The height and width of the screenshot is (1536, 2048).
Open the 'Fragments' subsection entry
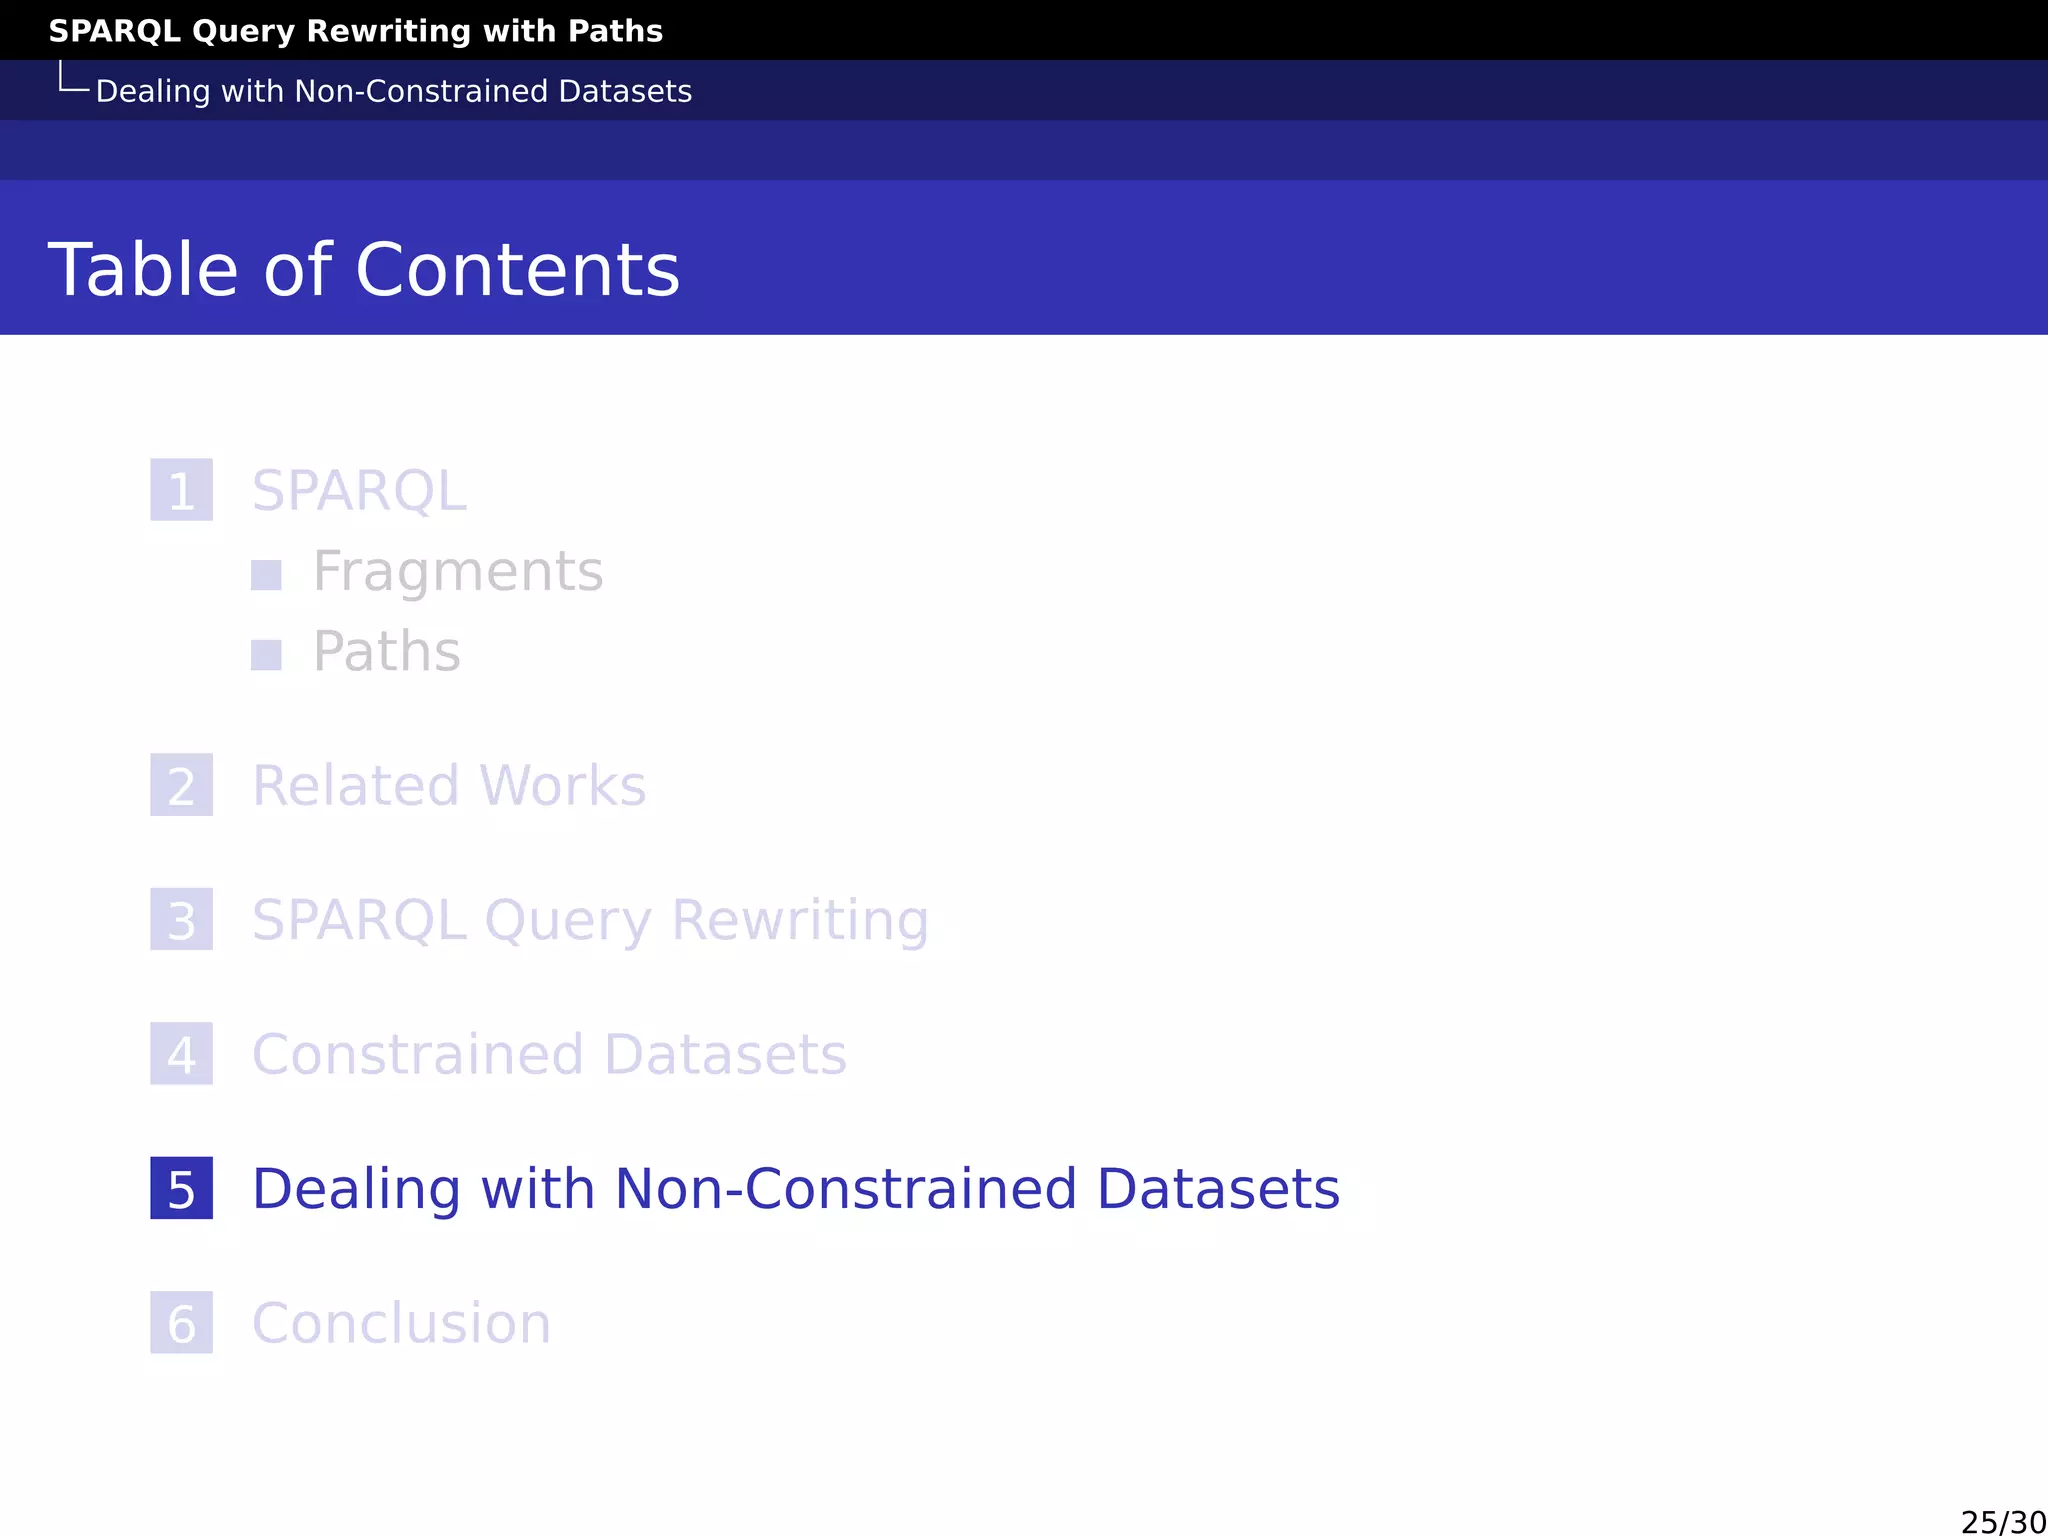458,572
